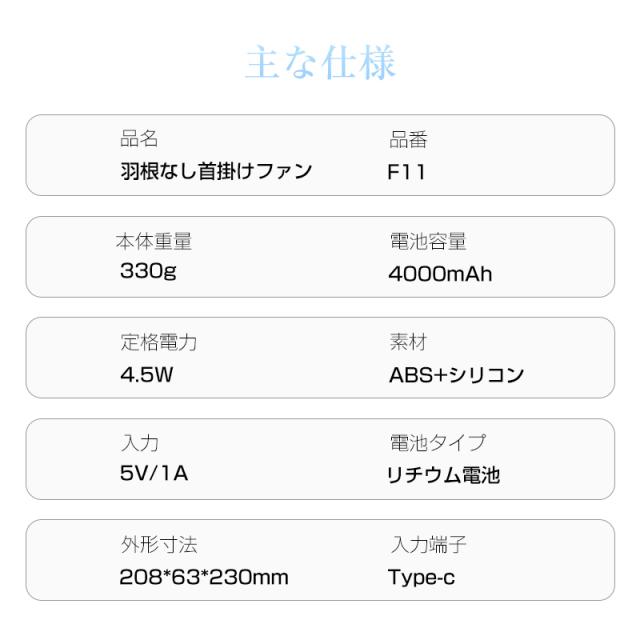Select the 品番 label

click(408, 140)
